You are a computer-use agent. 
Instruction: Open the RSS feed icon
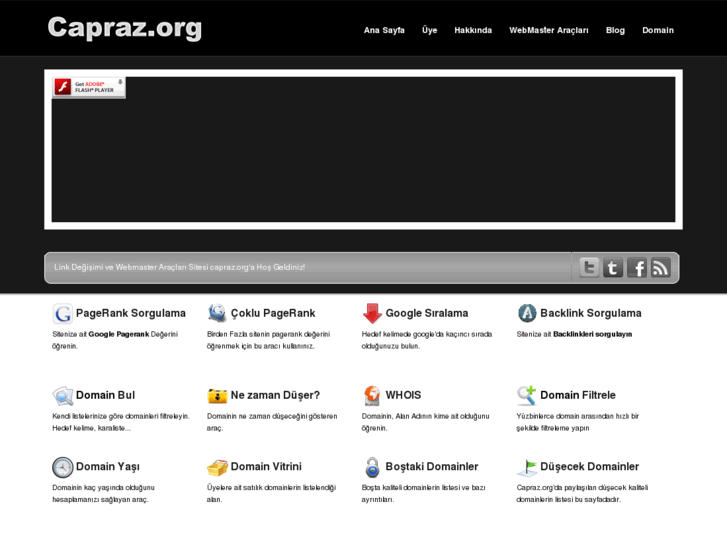[661, 268]
